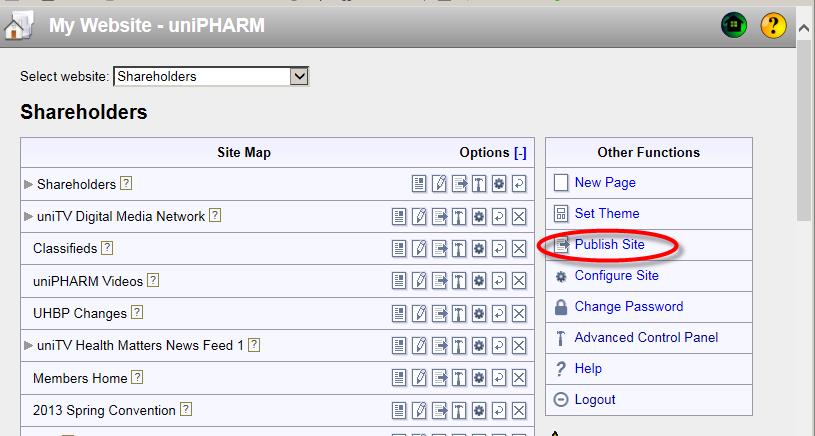Screen dimensions: 815x436
Task: Click the home folder icon beside My Website title
Action: (x=19, y=25)
